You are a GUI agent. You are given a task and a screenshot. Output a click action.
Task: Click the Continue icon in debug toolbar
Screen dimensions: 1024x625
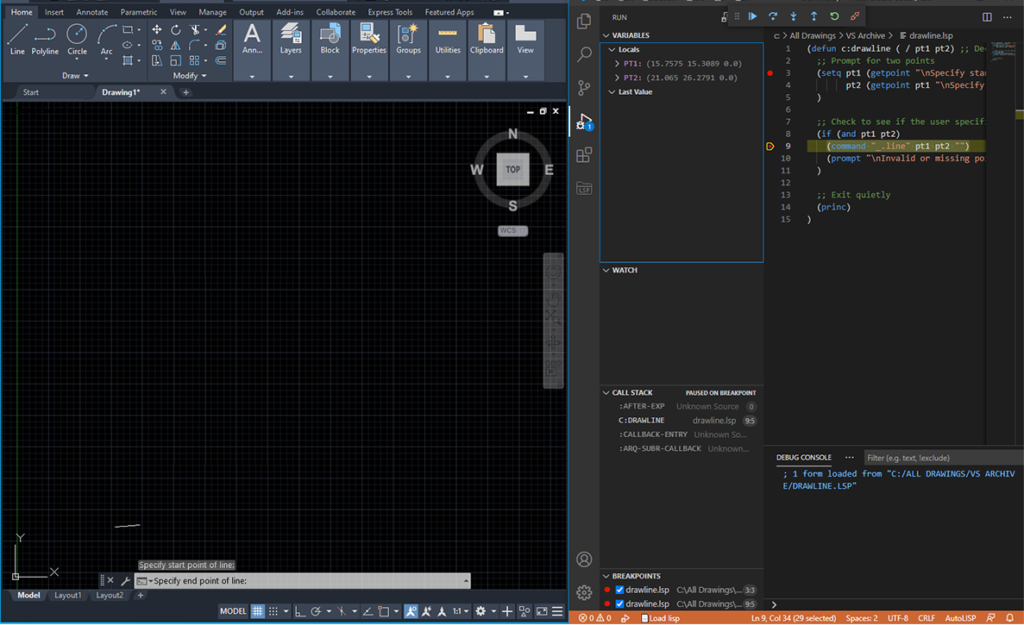click(753, 16)
